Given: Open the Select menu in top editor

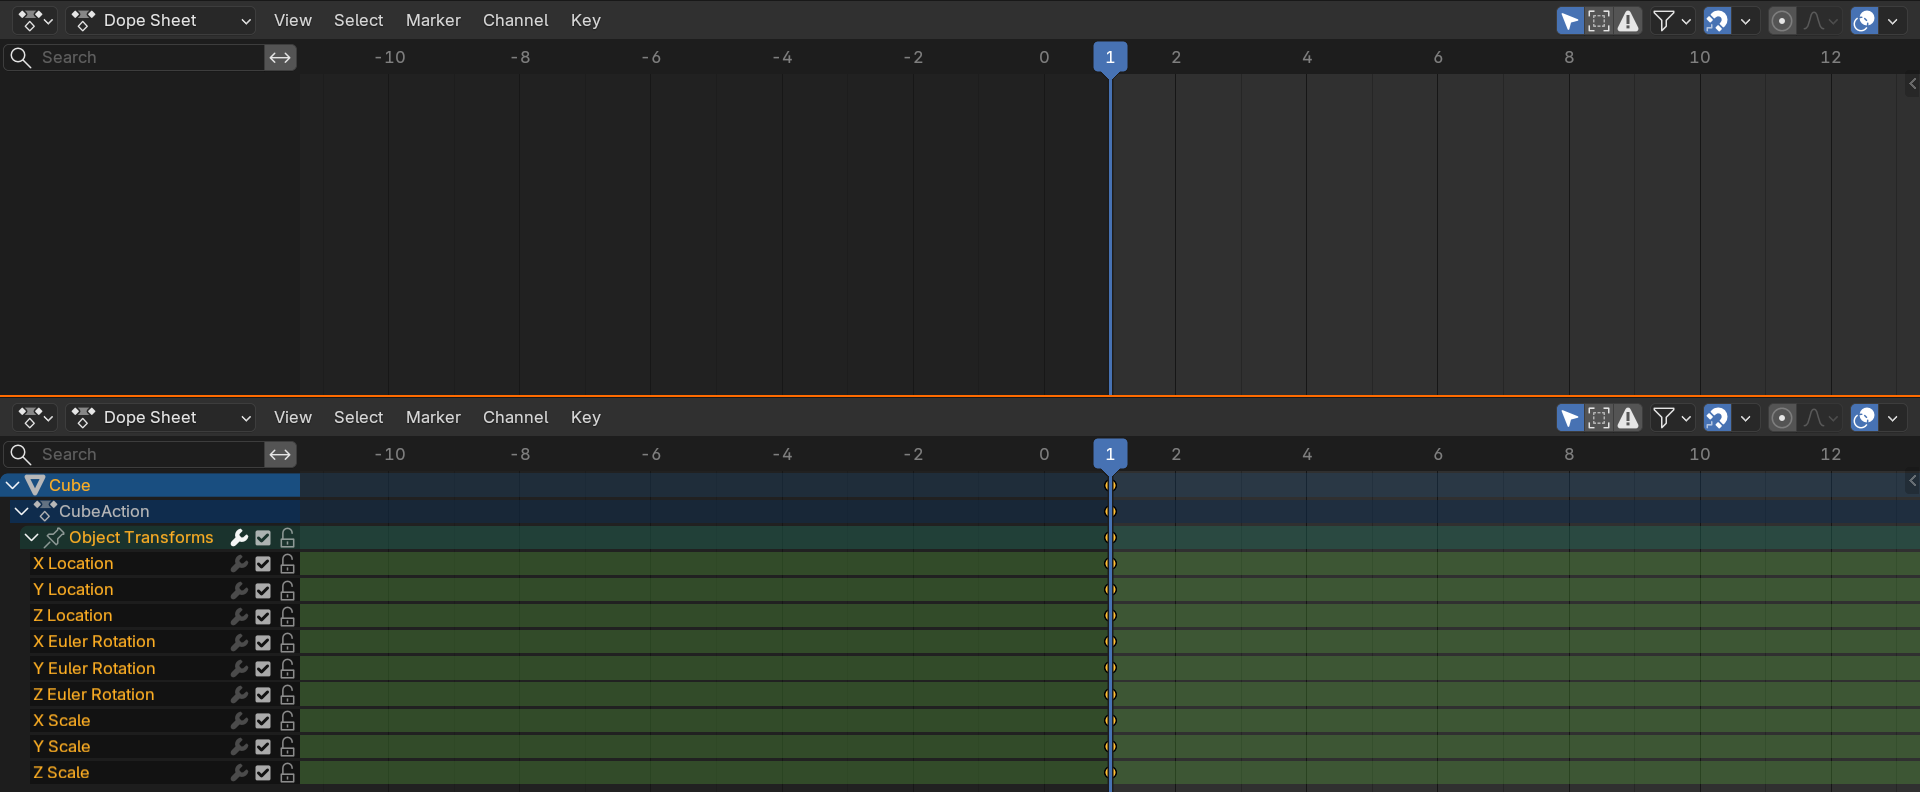Looking at the screenshot, I should 358,20.
